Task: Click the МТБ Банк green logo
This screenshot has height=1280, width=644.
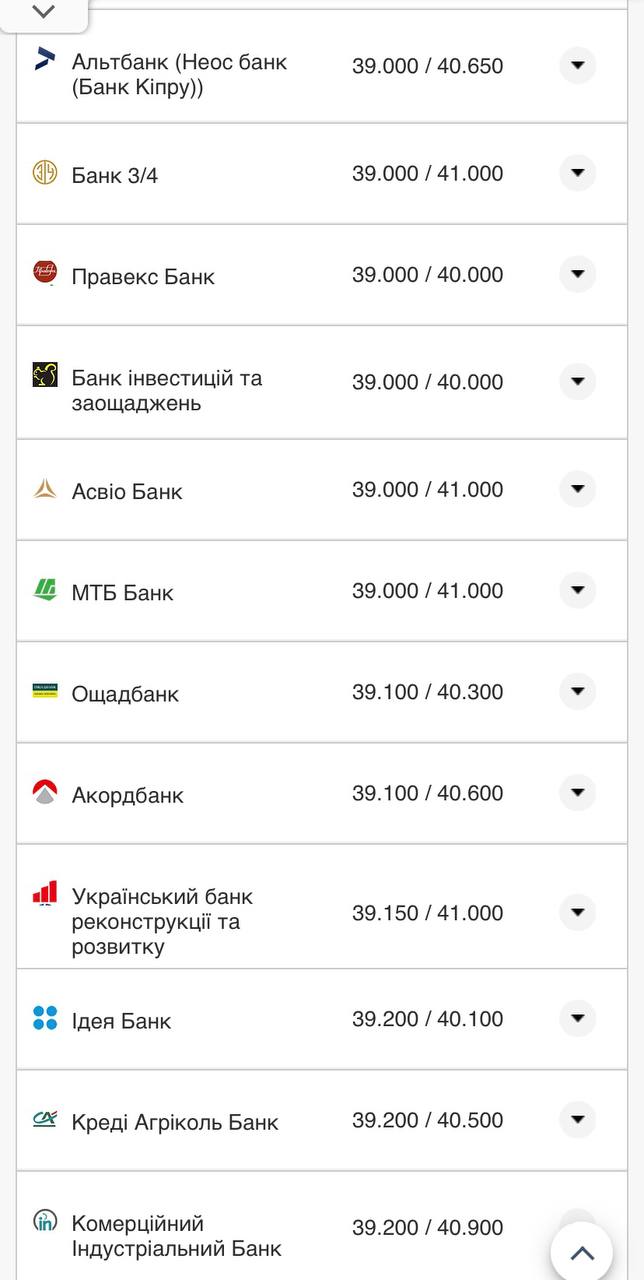Action: (45, 590)
